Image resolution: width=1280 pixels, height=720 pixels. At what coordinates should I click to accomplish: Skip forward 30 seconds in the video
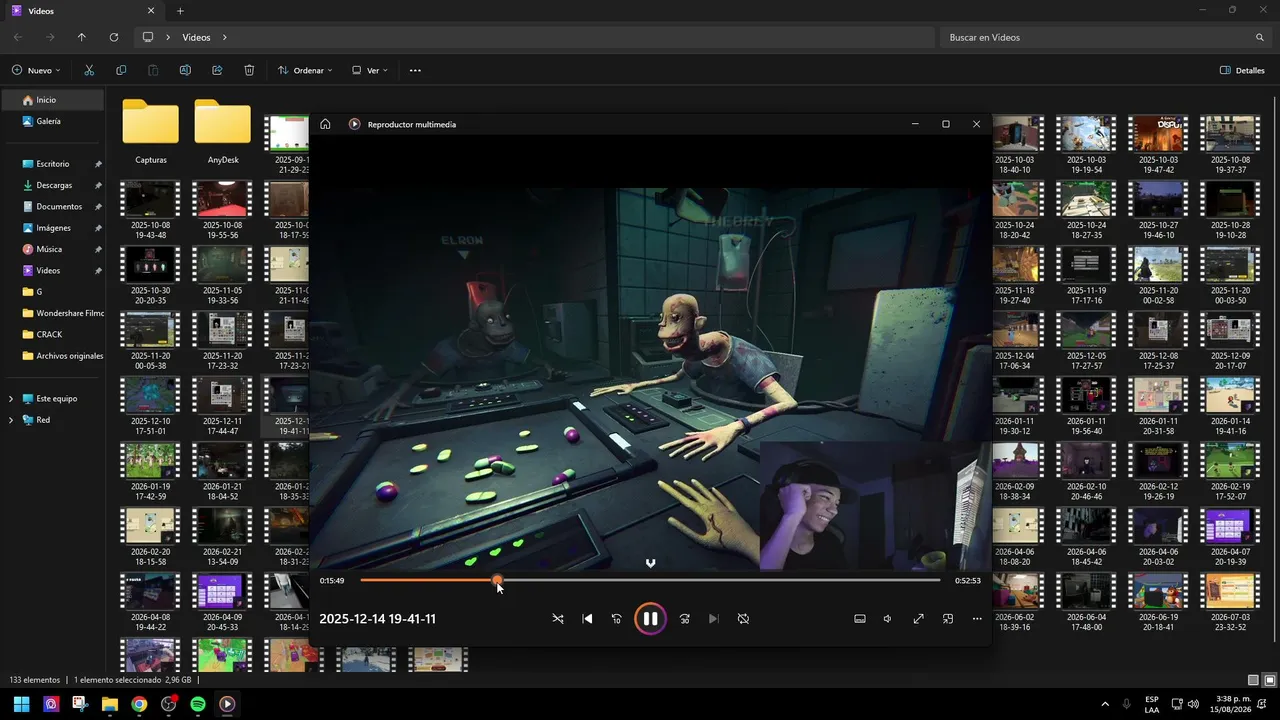[x=684, y=619]
